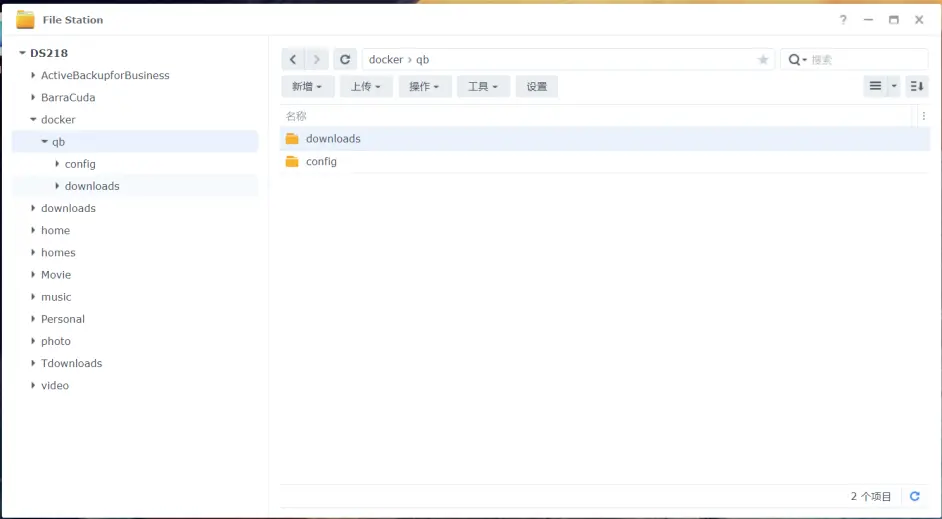The image size is (942, 519).
Task: Select downloads name in file list
Action: click(x=333, y=139)
